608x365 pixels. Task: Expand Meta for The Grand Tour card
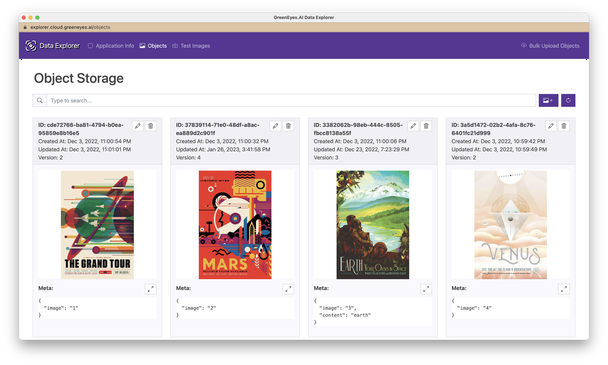point(150,289)
